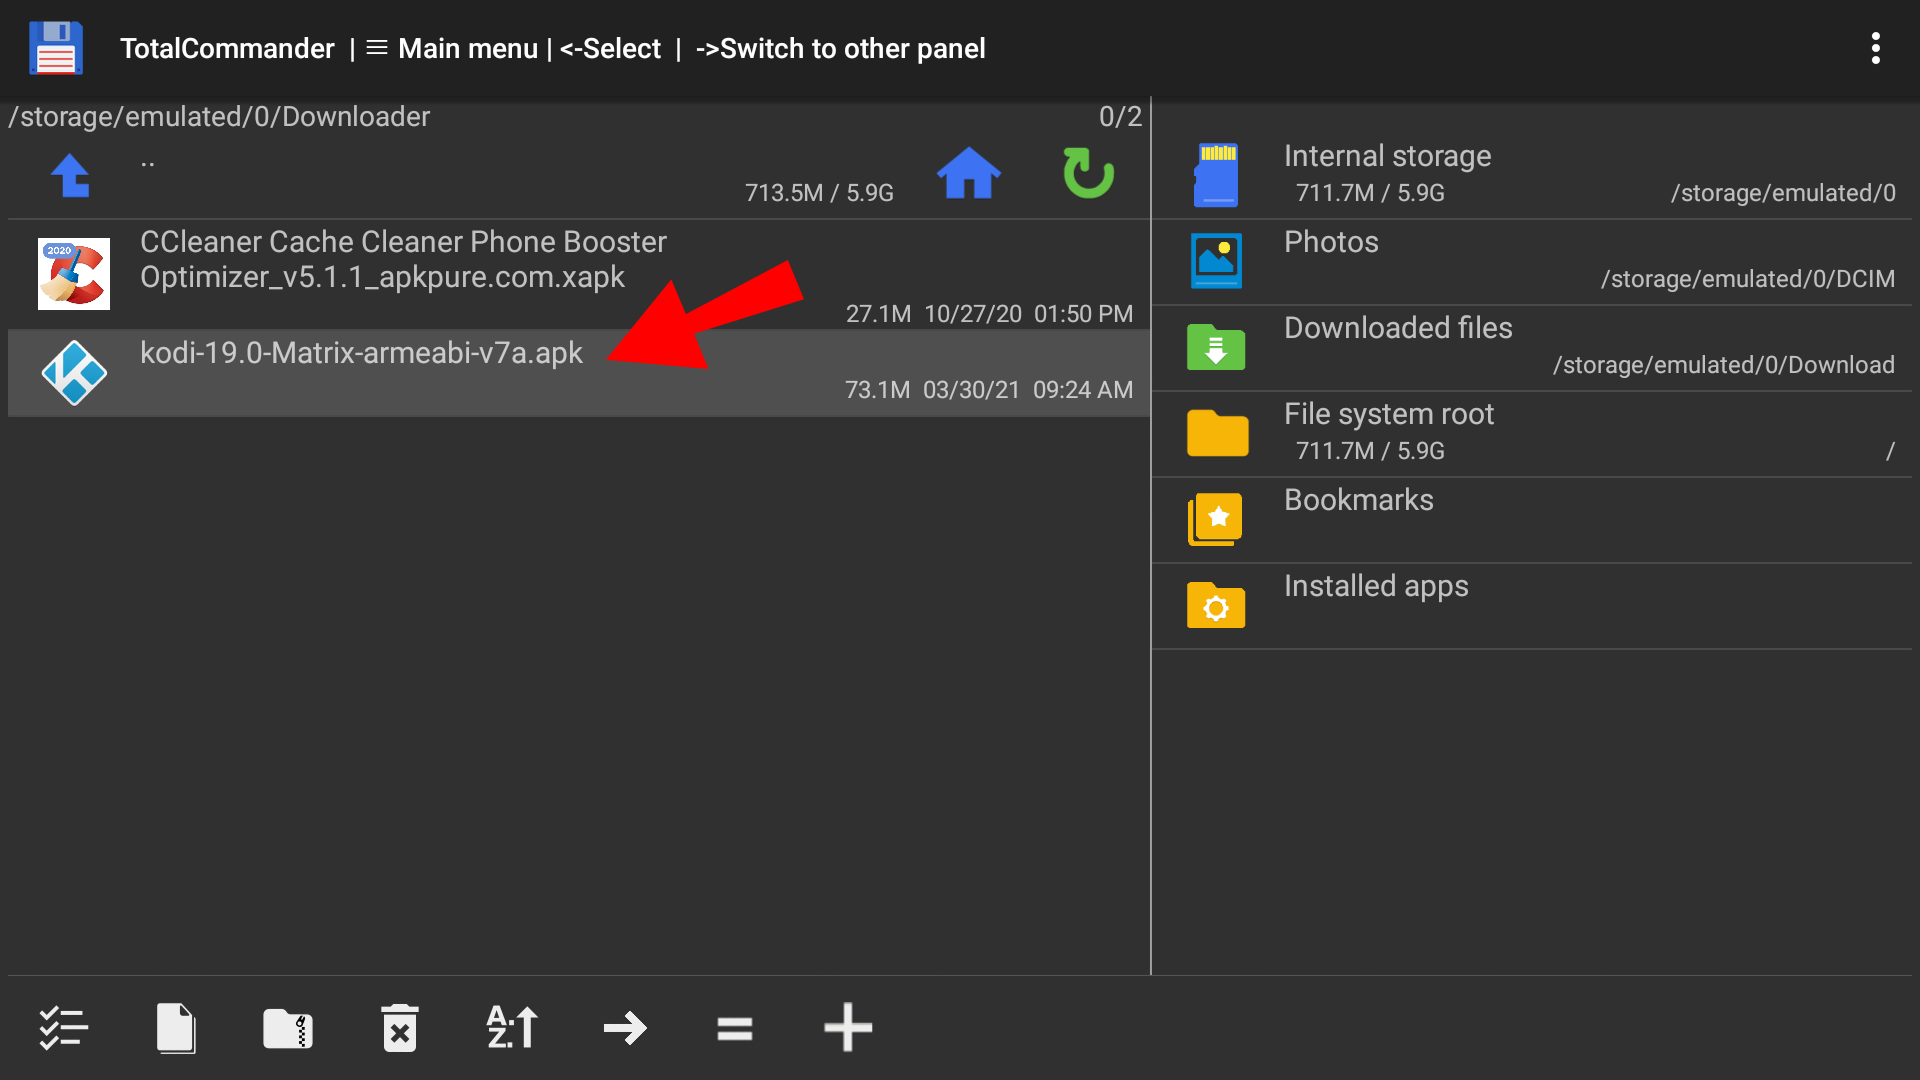This screenshot has width=1920, height=1080.
Task: Open the three-dot overflow menu
Action: pyautogui.click(x=1875, y=48)
